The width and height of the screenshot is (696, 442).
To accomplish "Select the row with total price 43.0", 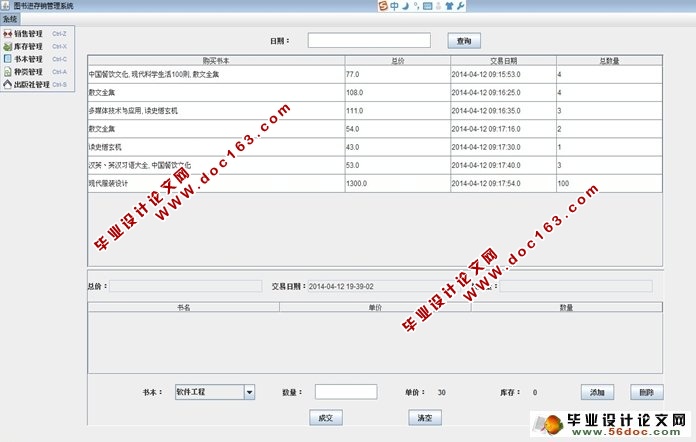I will point(375,147).
